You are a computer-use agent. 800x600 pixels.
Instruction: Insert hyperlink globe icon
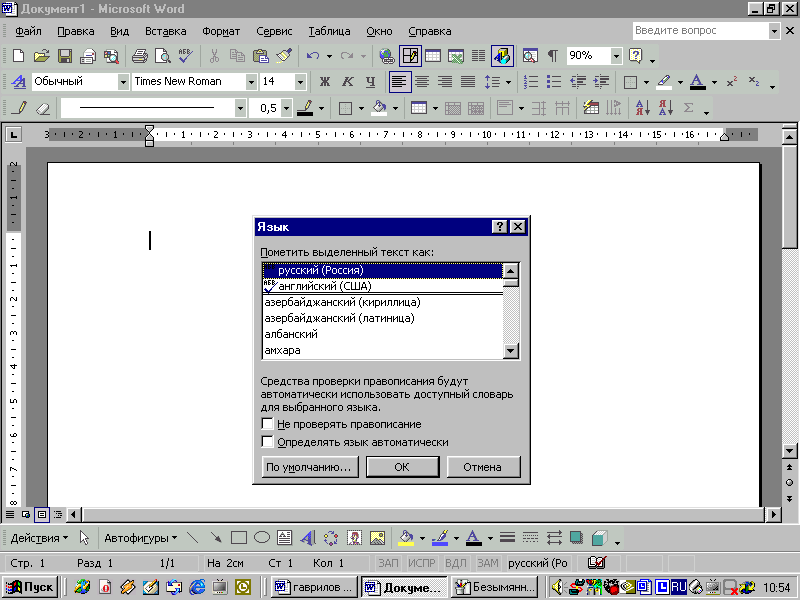387,56
